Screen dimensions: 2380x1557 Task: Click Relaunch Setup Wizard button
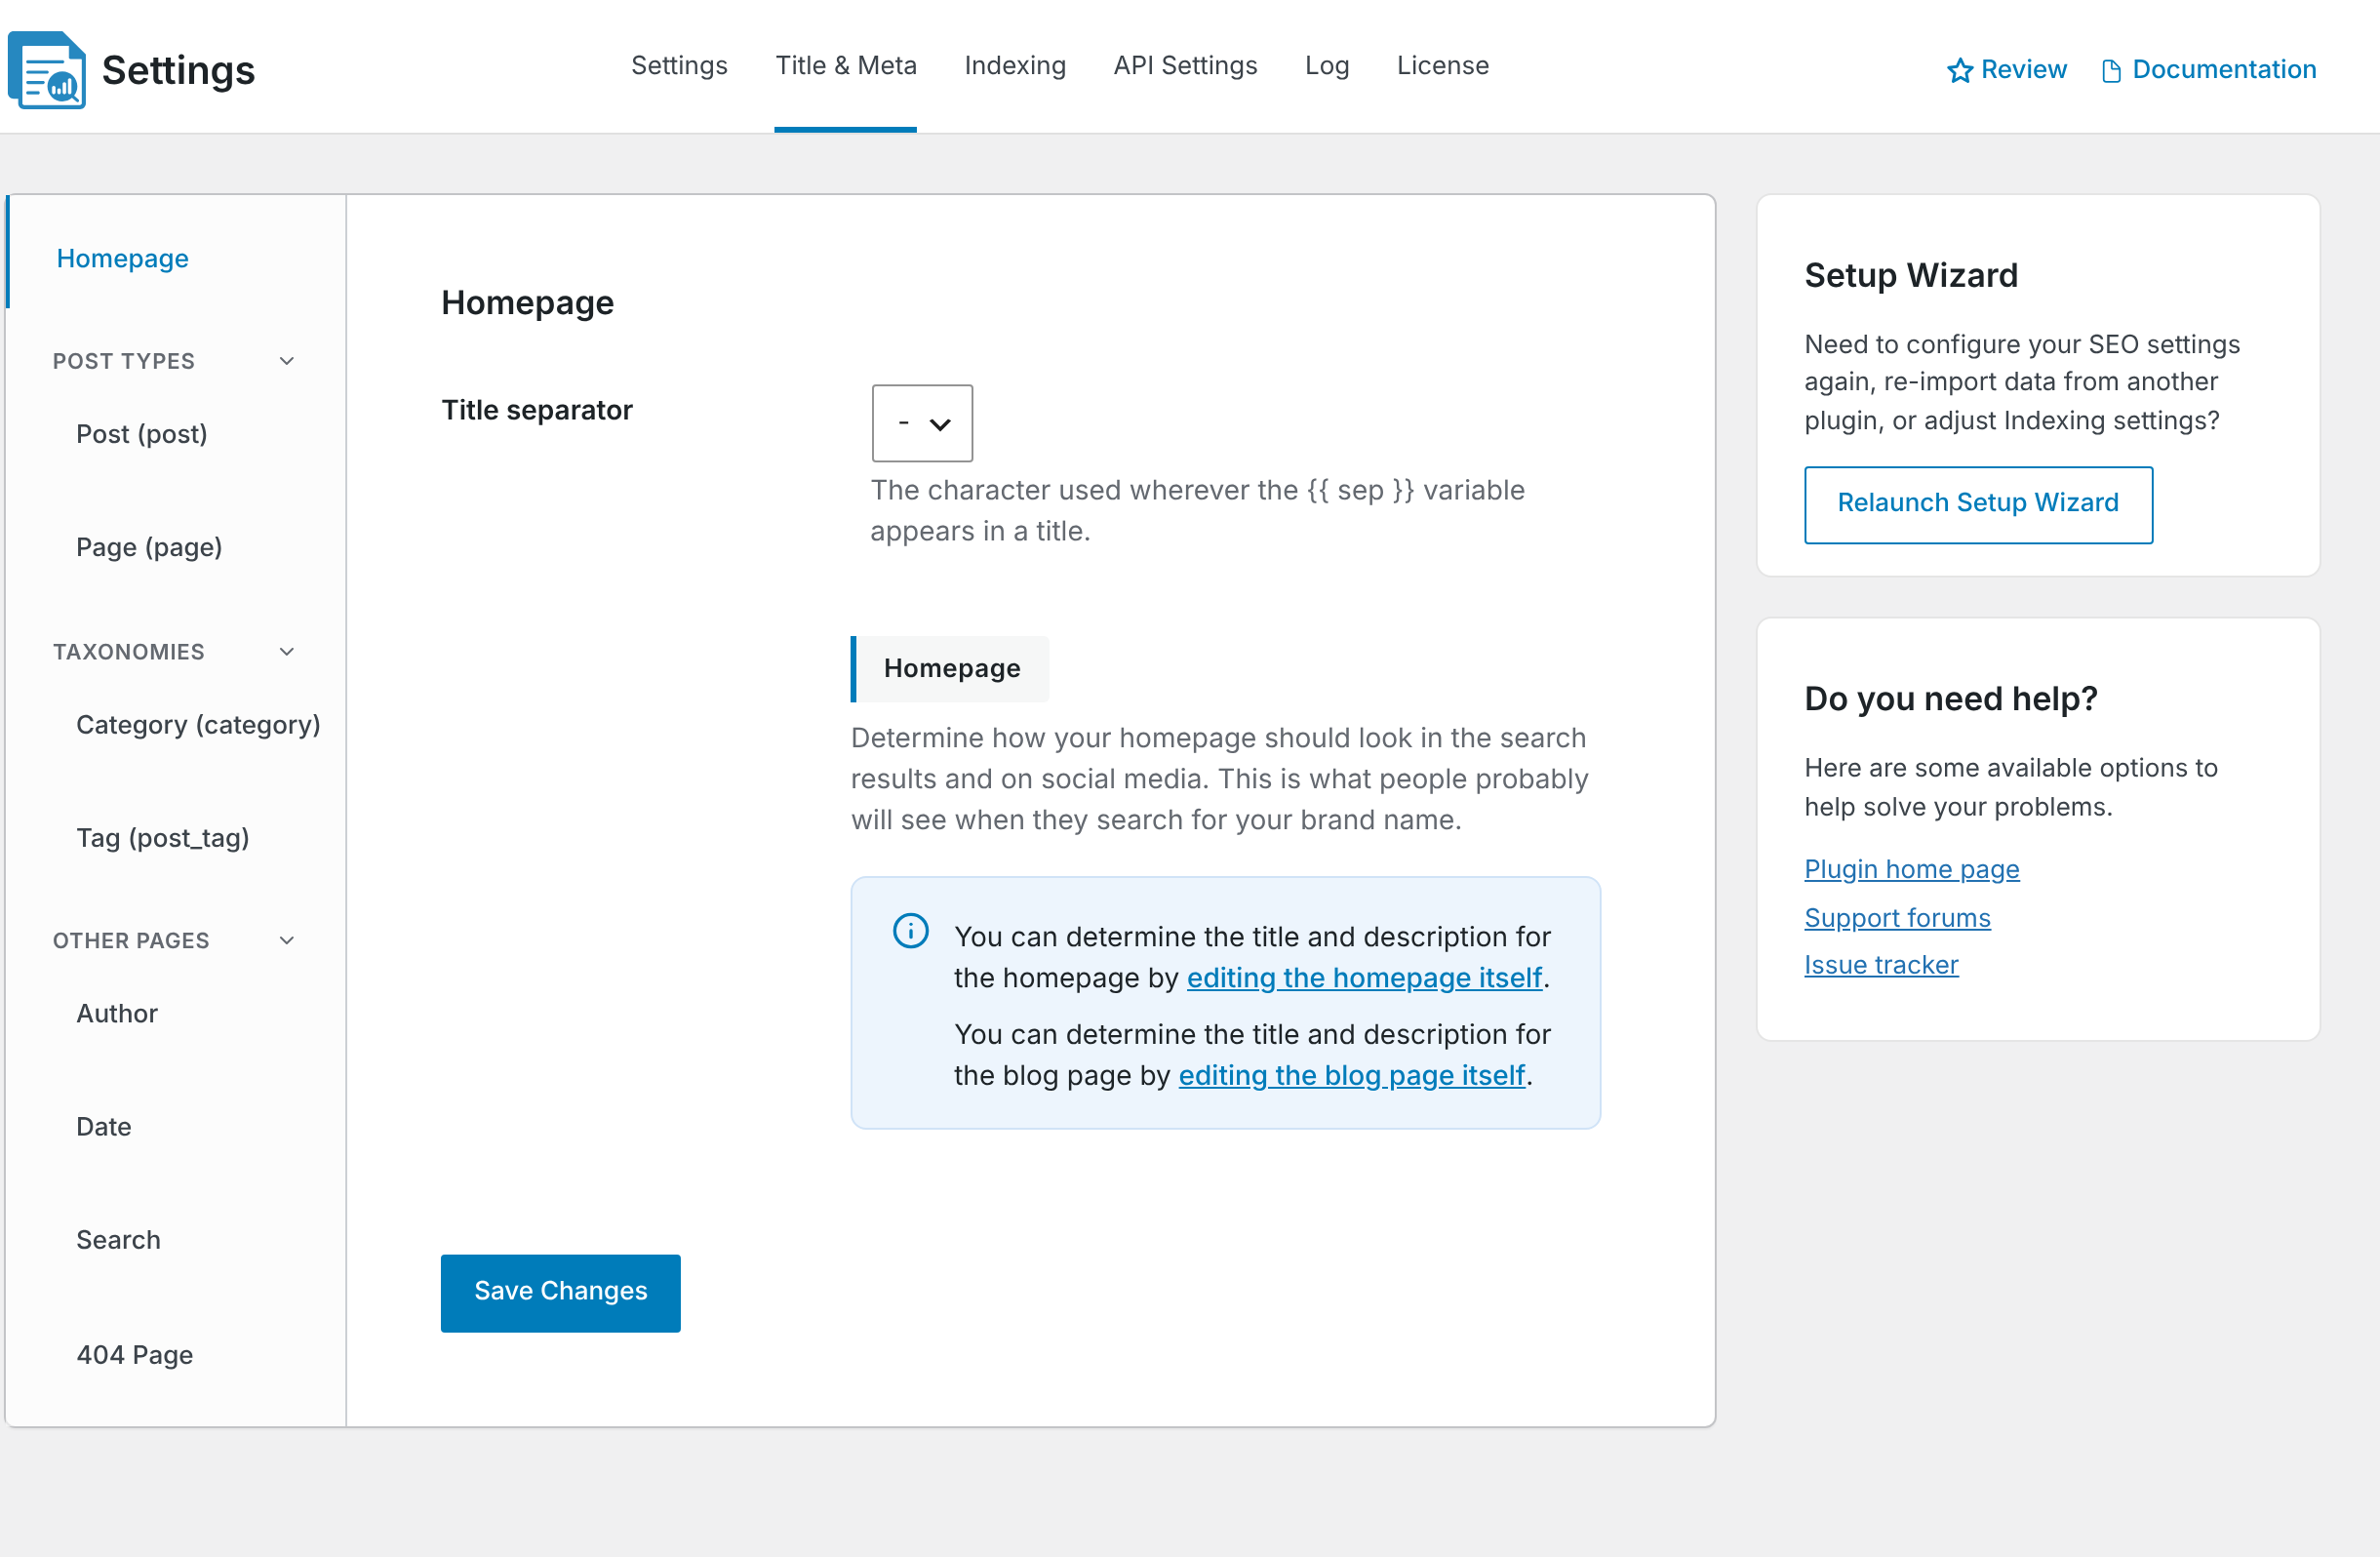pos(1978,505)
